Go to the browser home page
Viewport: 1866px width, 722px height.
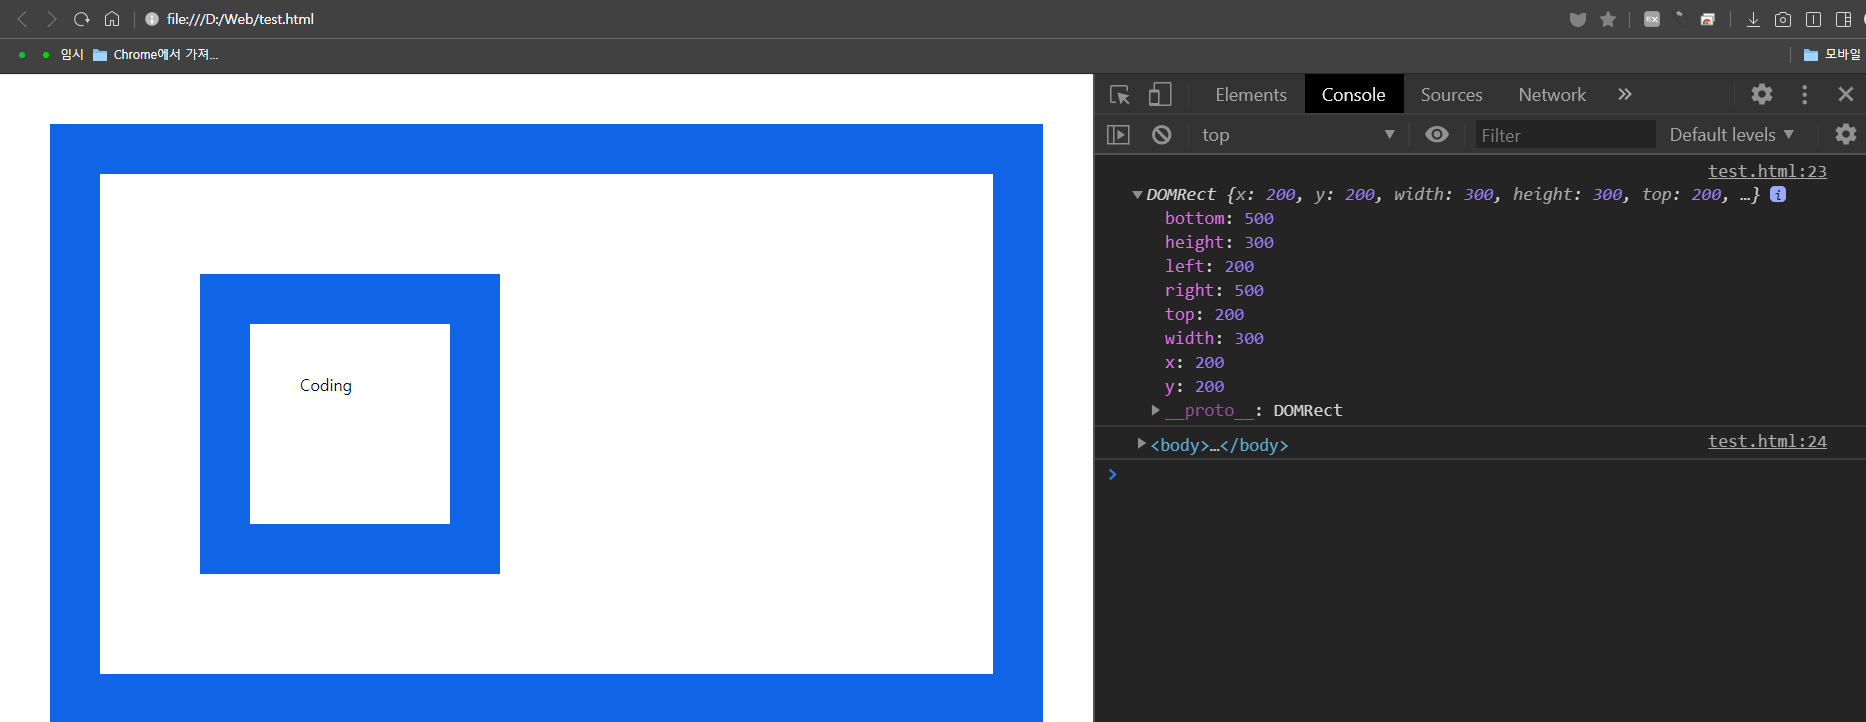click(x=112, y=19)
